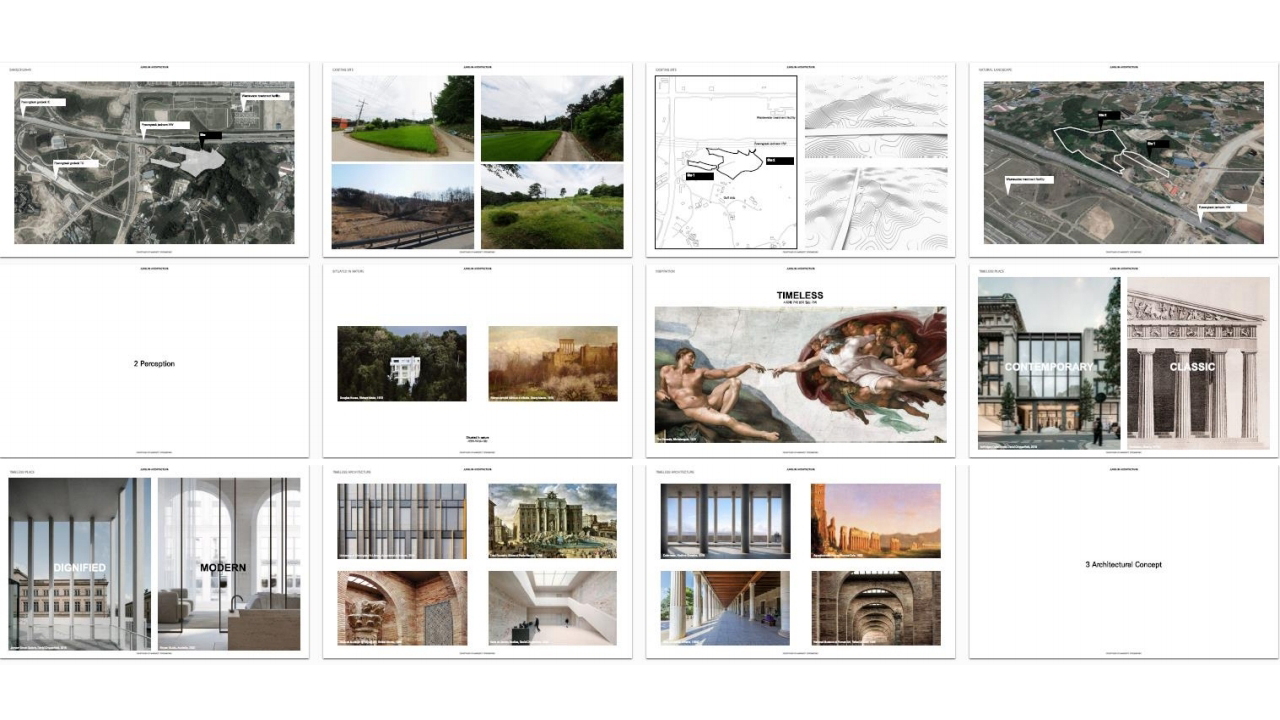The image size is (1280, 720).
Task: Click the Creation of Adam fresco image
Action: [800, 375]
